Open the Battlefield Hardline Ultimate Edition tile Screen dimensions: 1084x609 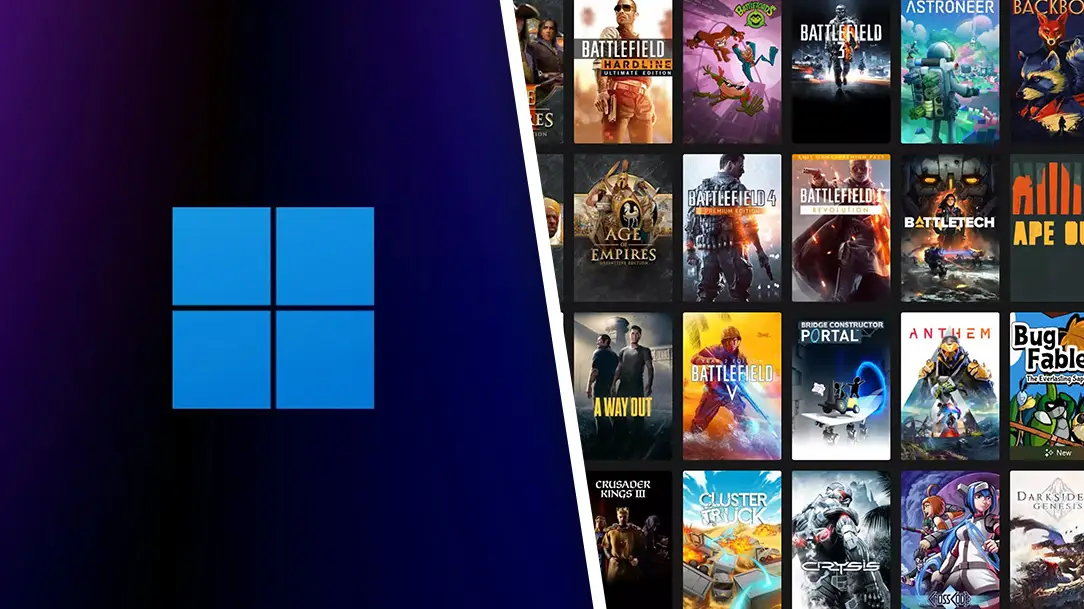click(x=623, y=70)
